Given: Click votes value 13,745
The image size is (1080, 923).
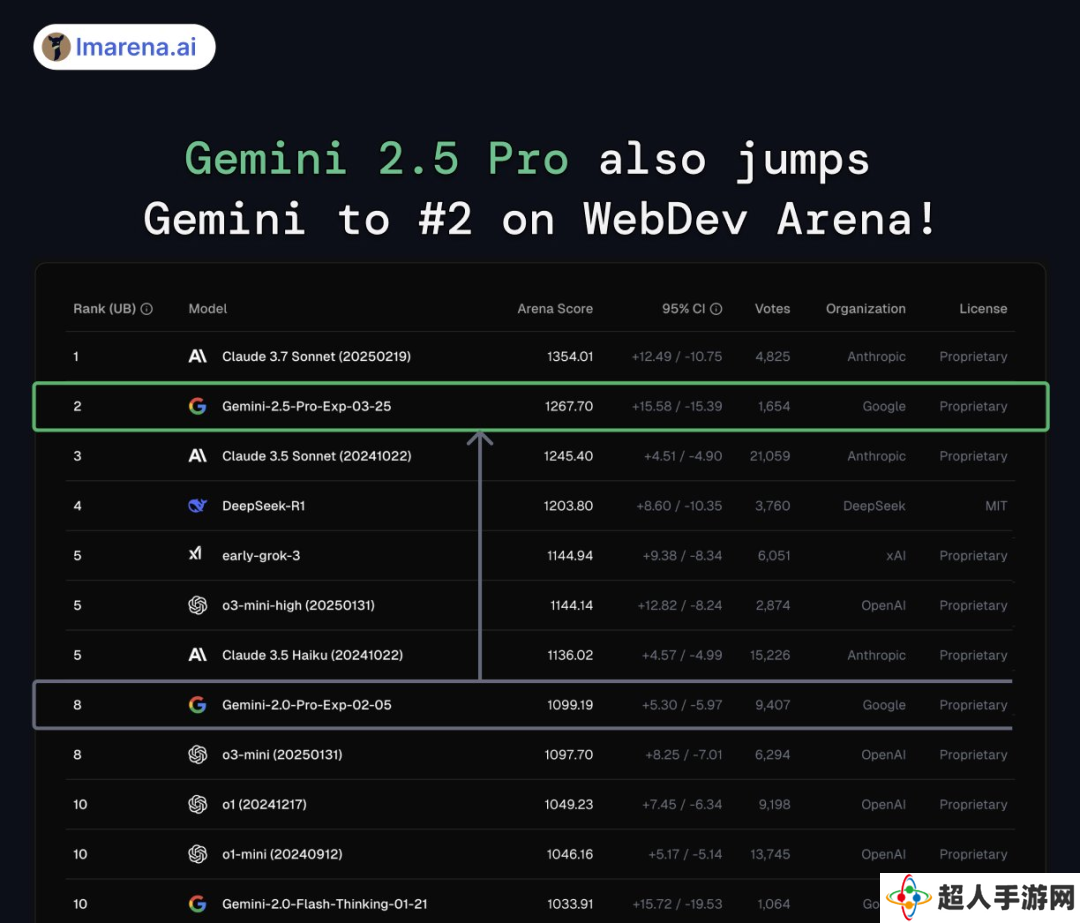Looking at the screenshot, I should pos(770,854).
